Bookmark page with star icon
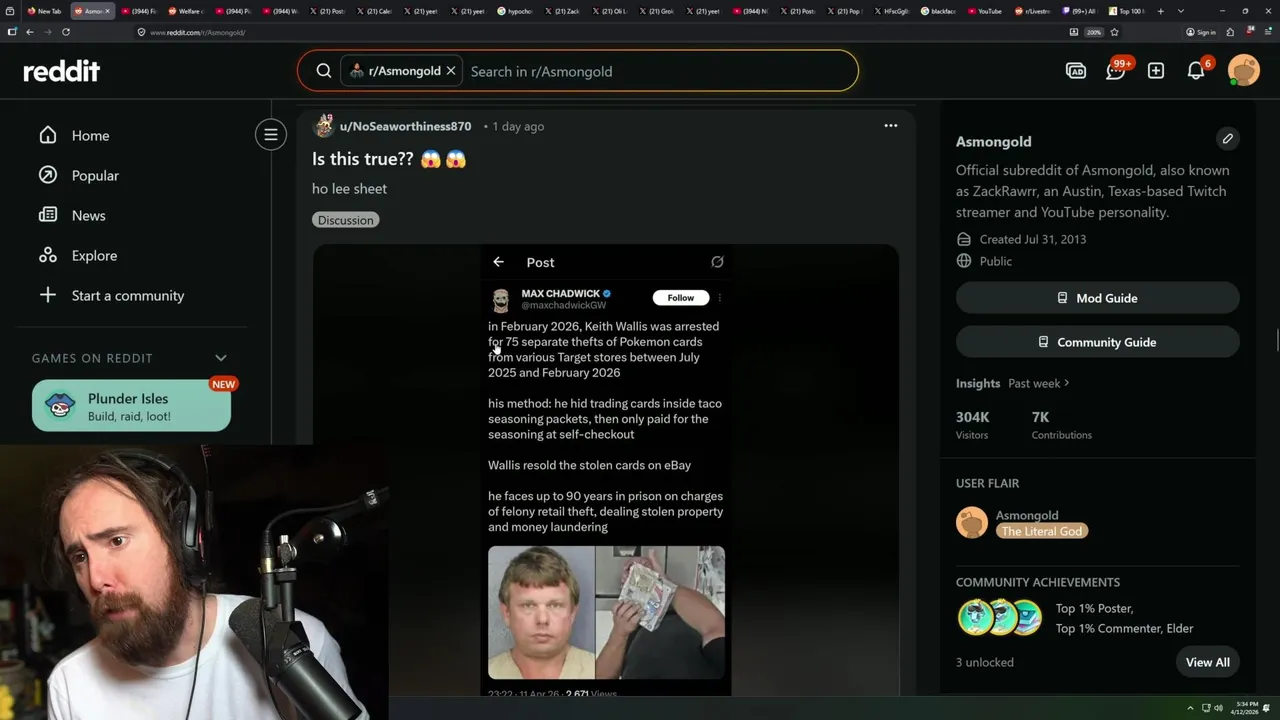1280x720 pixels. point(1114,32)
